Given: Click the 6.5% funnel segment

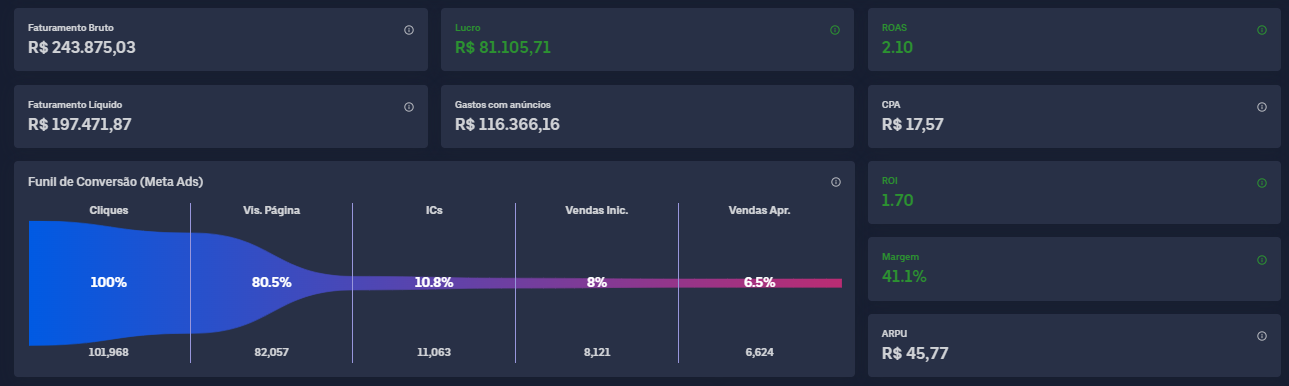Looking at the screenshot, I should 759,283.
